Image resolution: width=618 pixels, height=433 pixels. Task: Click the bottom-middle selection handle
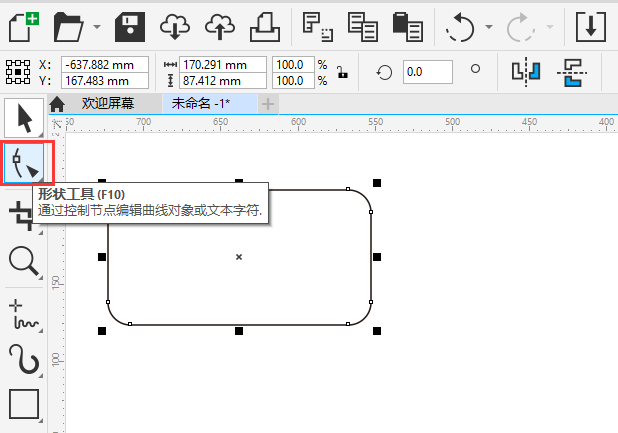point(239,331)
